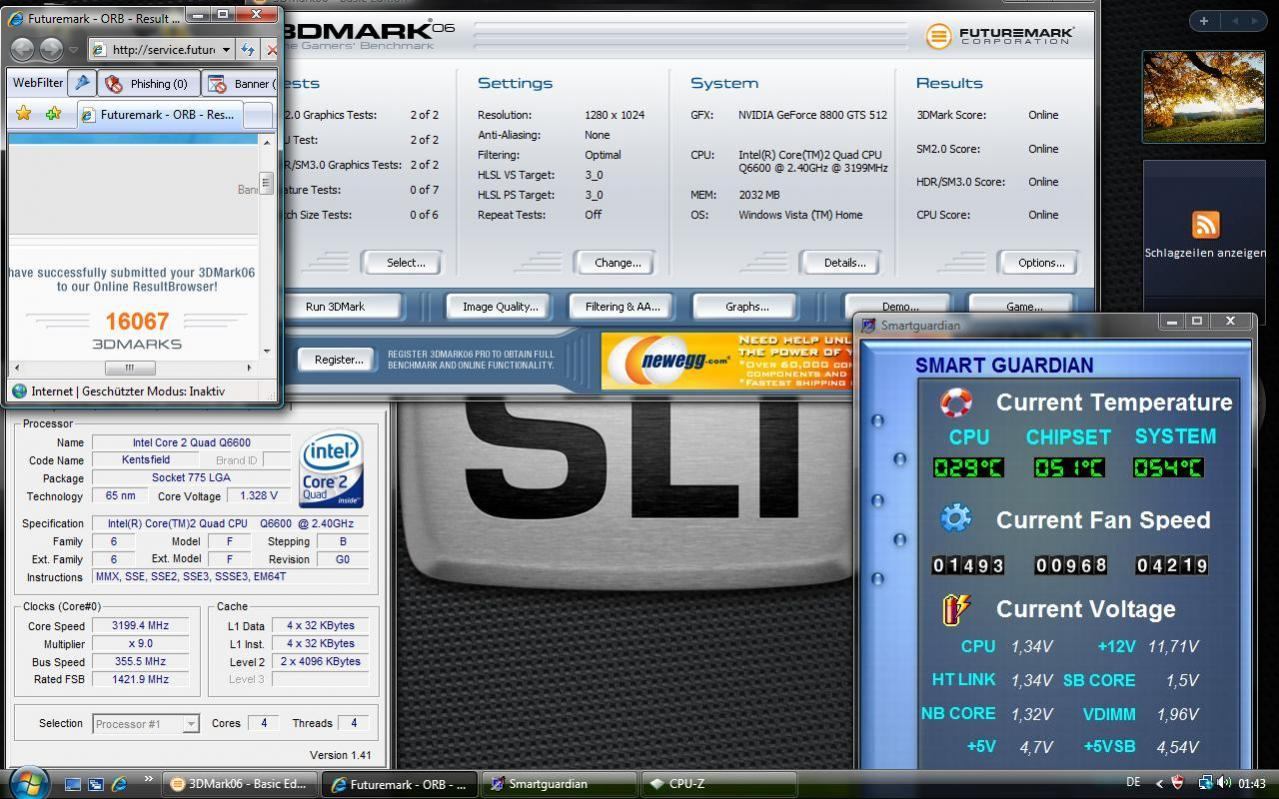The image size is (1279, 799).
Task: Click chipset temperature 051°C readout
Action: 1069,467
